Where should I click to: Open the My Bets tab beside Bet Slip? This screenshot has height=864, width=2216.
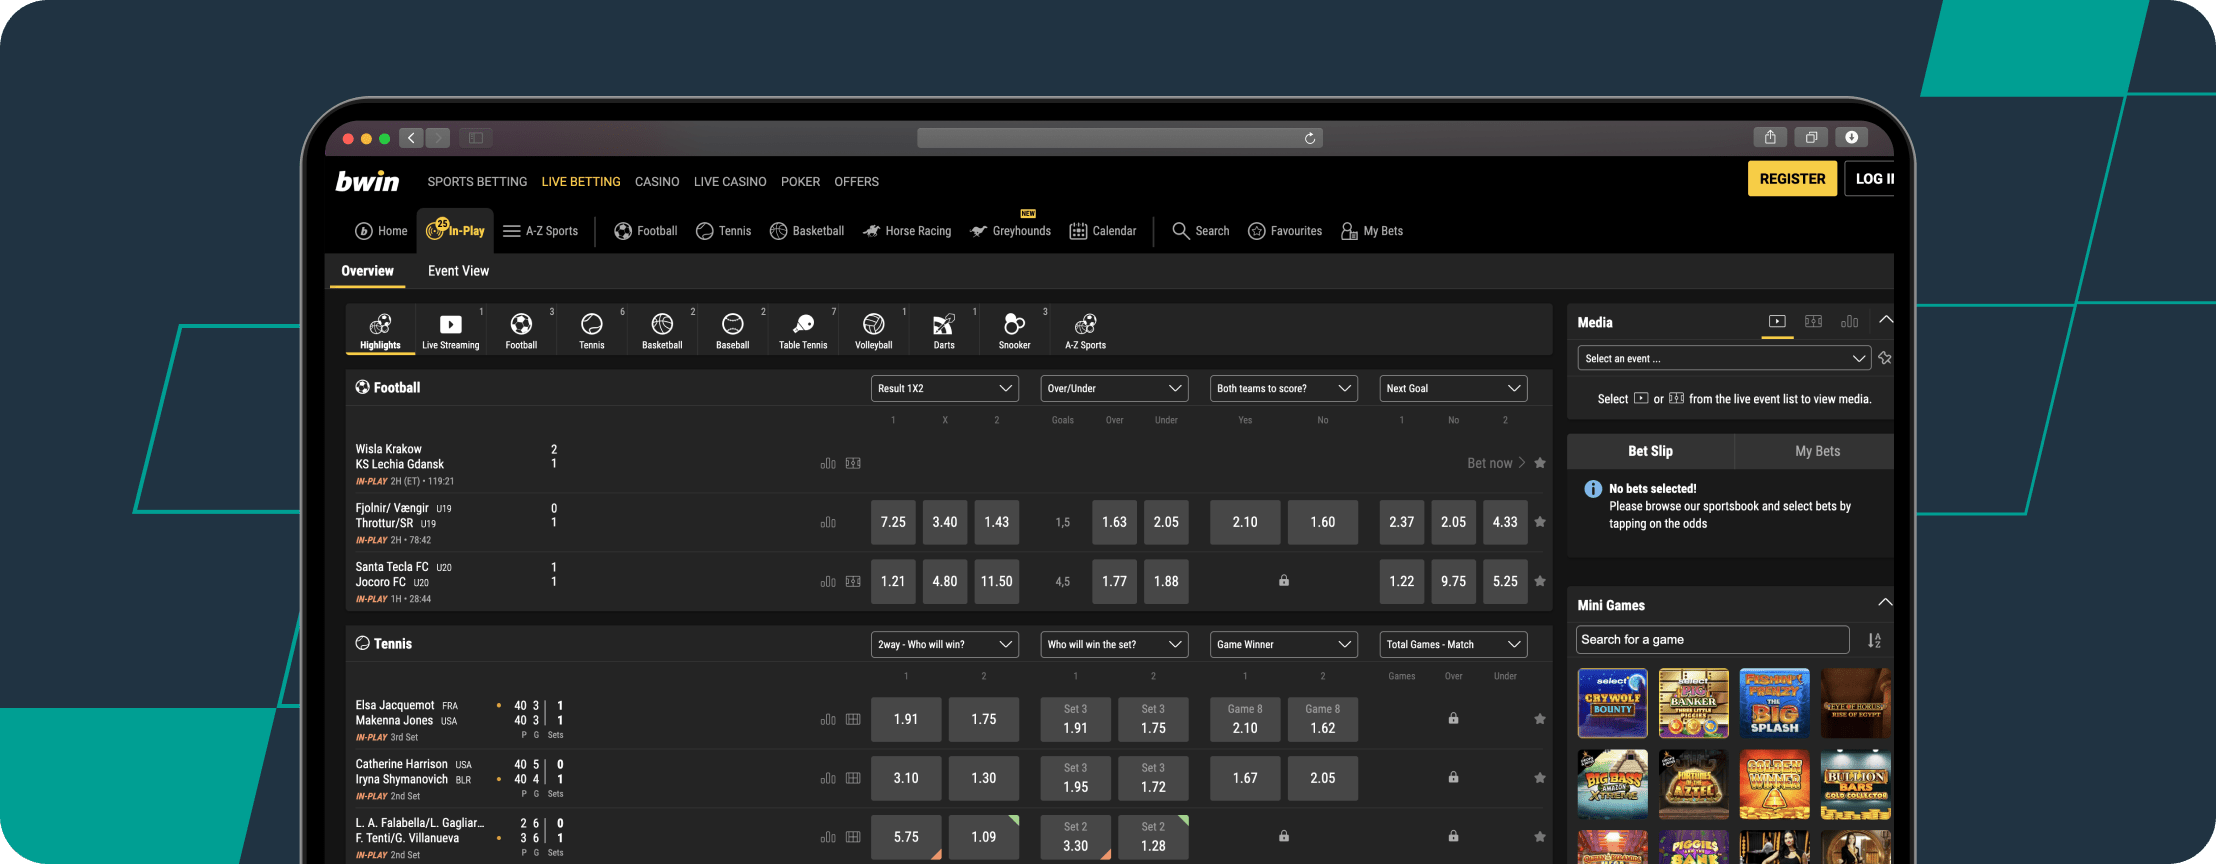pyautogui.click(x=1817, y=451)
